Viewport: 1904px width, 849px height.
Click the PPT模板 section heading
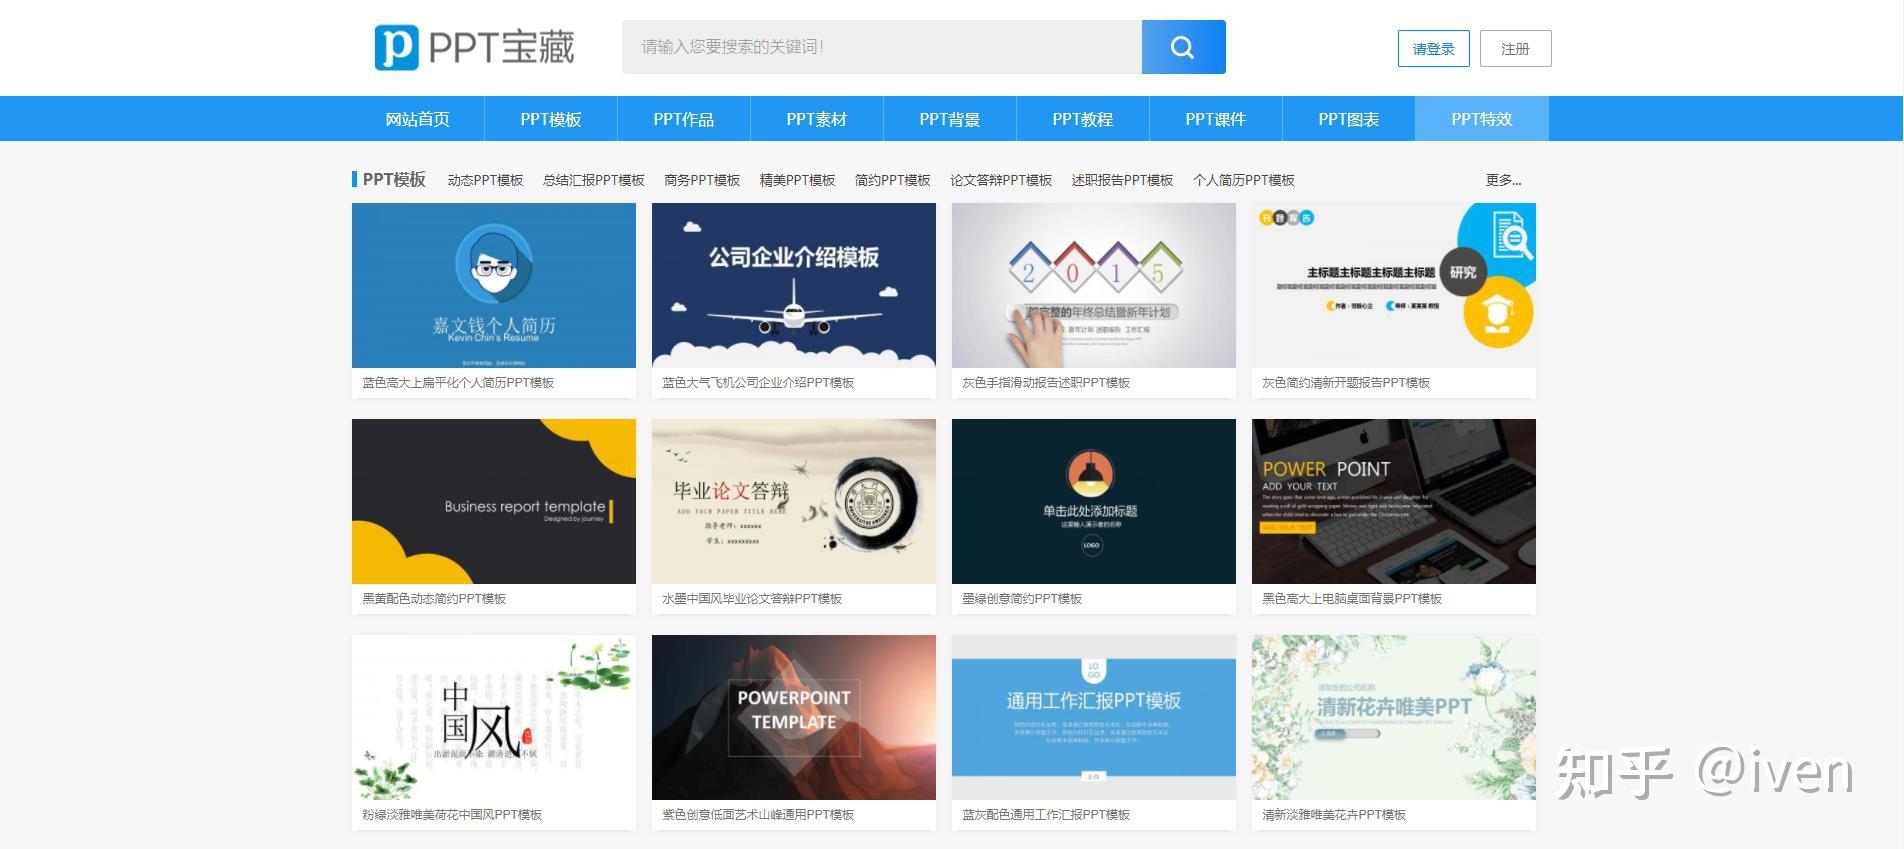tap(394, 179)
